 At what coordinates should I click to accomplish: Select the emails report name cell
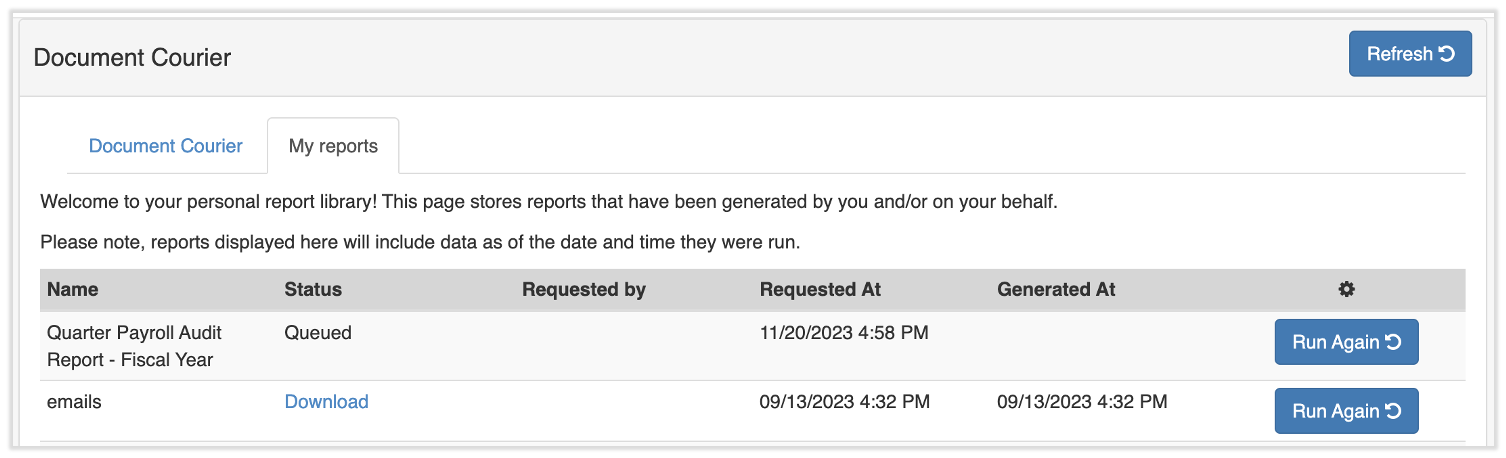(74, 402)
